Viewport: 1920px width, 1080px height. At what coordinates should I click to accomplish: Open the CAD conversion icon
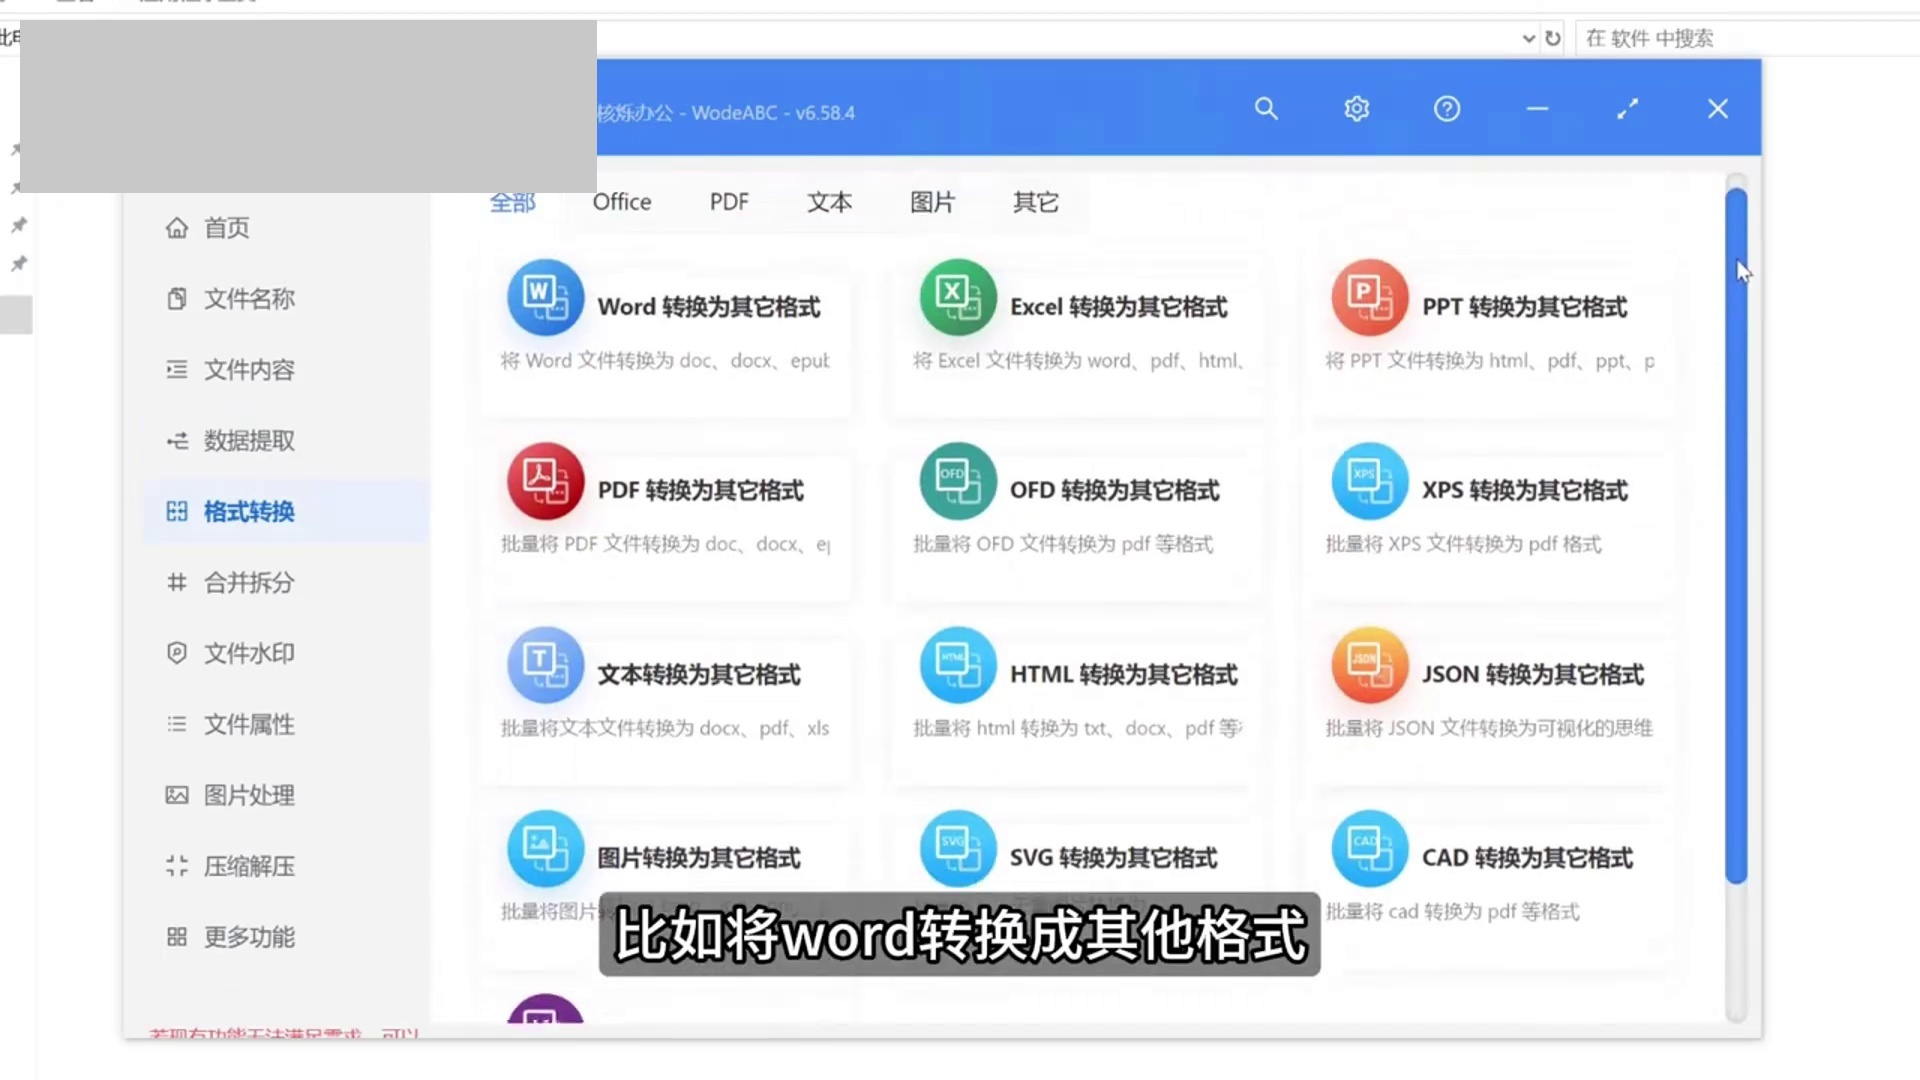(1369, 848)
